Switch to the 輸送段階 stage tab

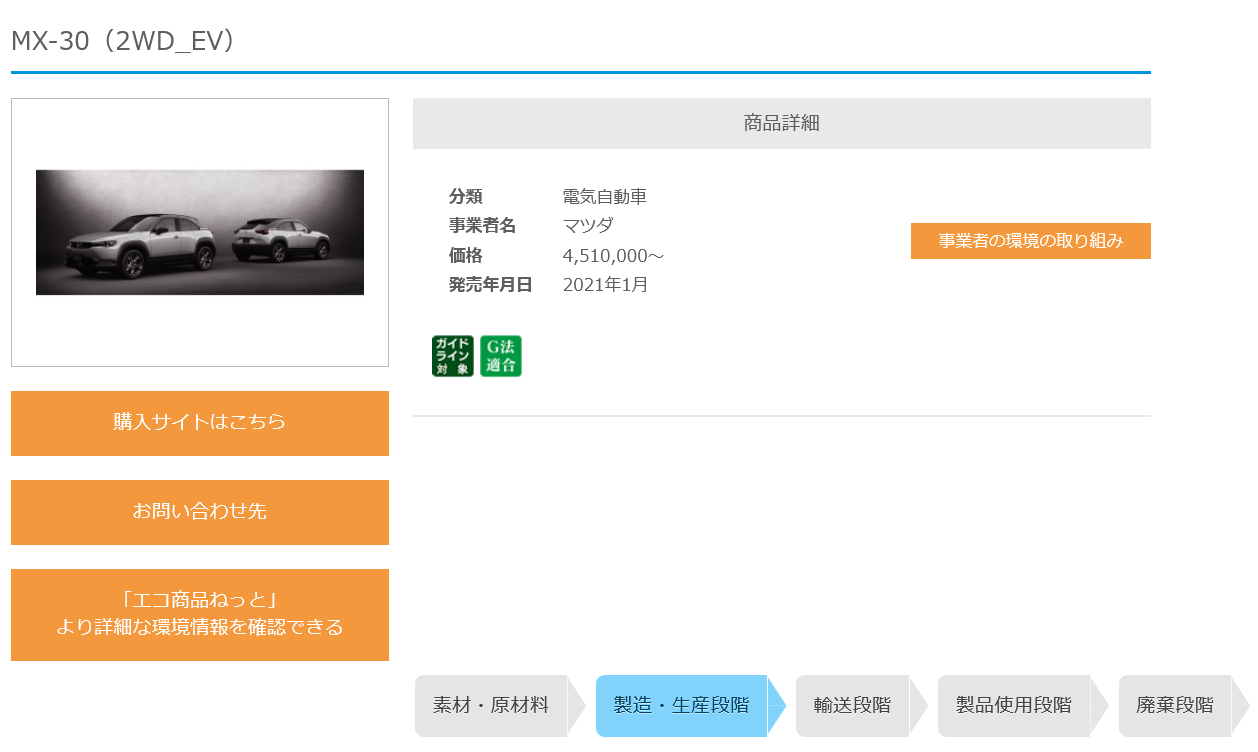[861, 706]
